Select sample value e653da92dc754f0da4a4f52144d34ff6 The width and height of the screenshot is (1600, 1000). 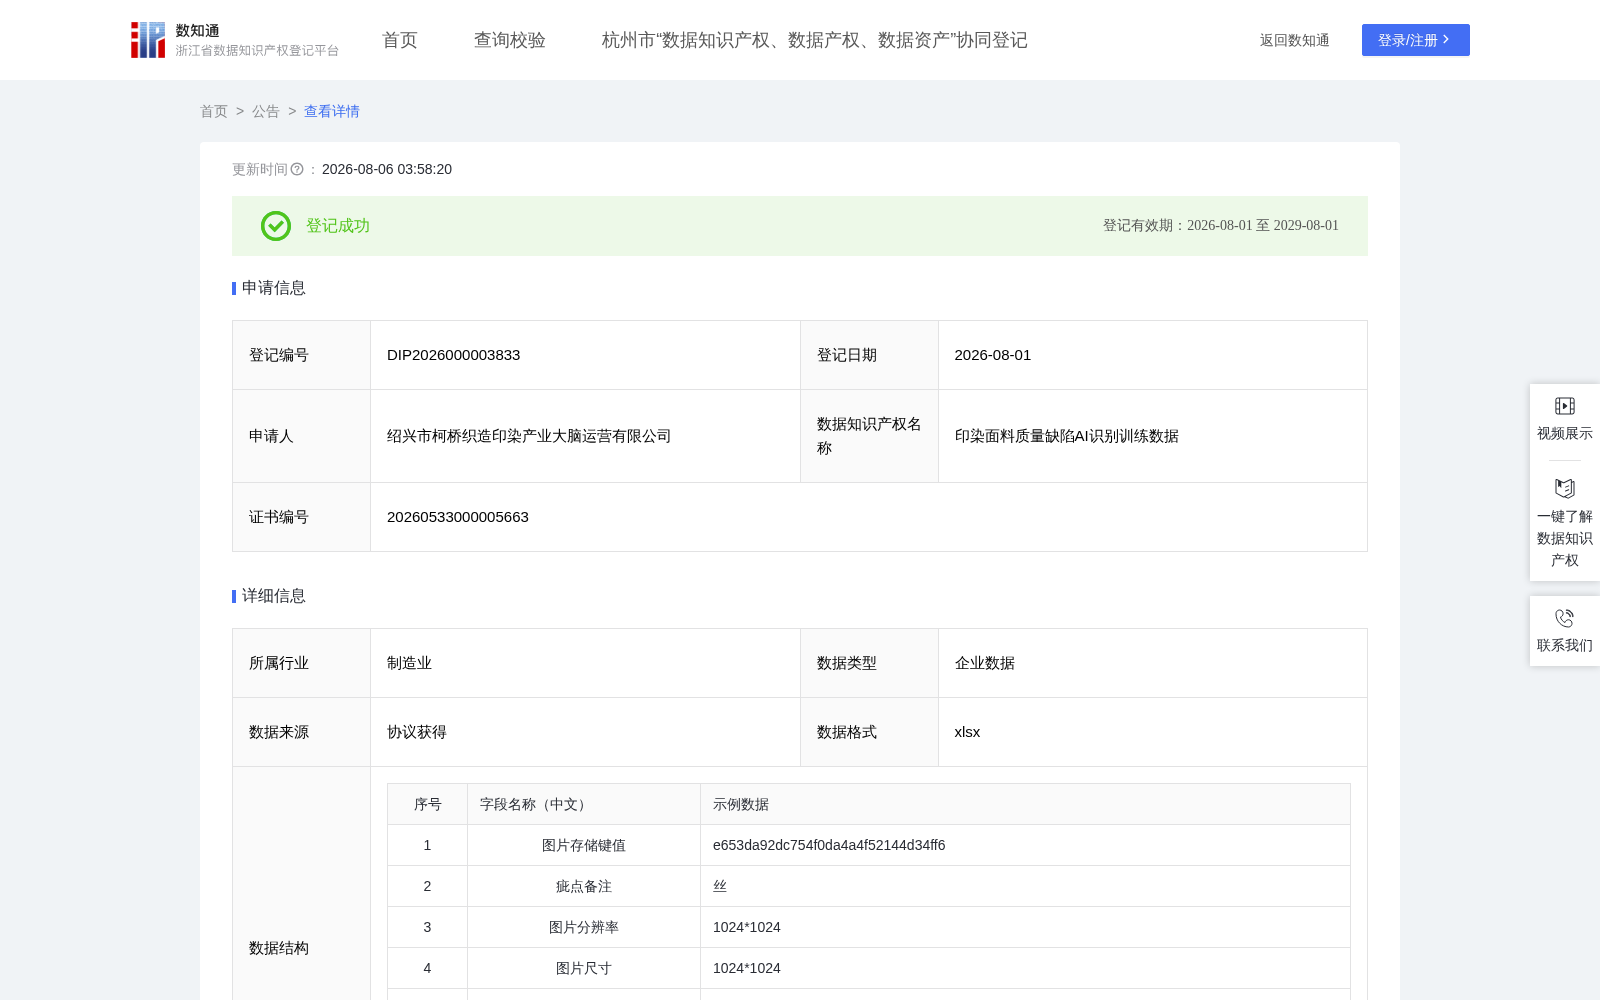pyautogui.click(x=829, y=845)
